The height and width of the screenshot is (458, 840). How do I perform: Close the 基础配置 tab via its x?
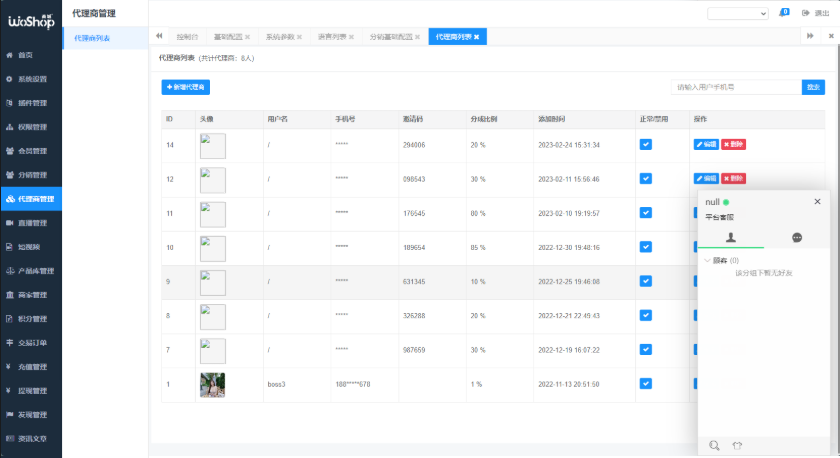(248, 37)
